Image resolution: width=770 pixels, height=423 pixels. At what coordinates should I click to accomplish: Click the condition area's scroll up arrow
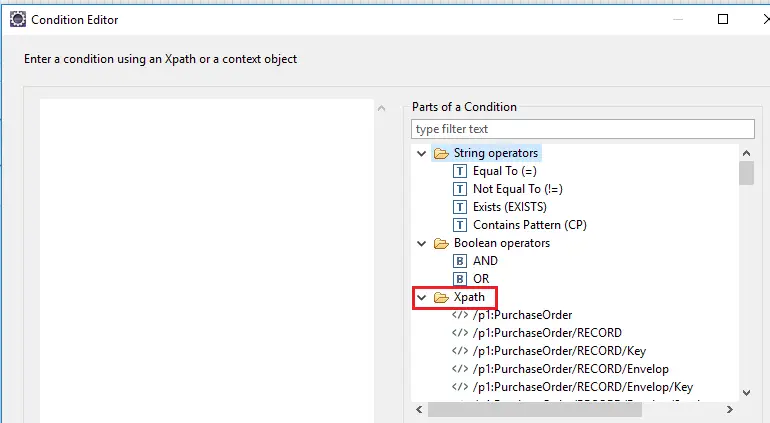pos(382,108)
